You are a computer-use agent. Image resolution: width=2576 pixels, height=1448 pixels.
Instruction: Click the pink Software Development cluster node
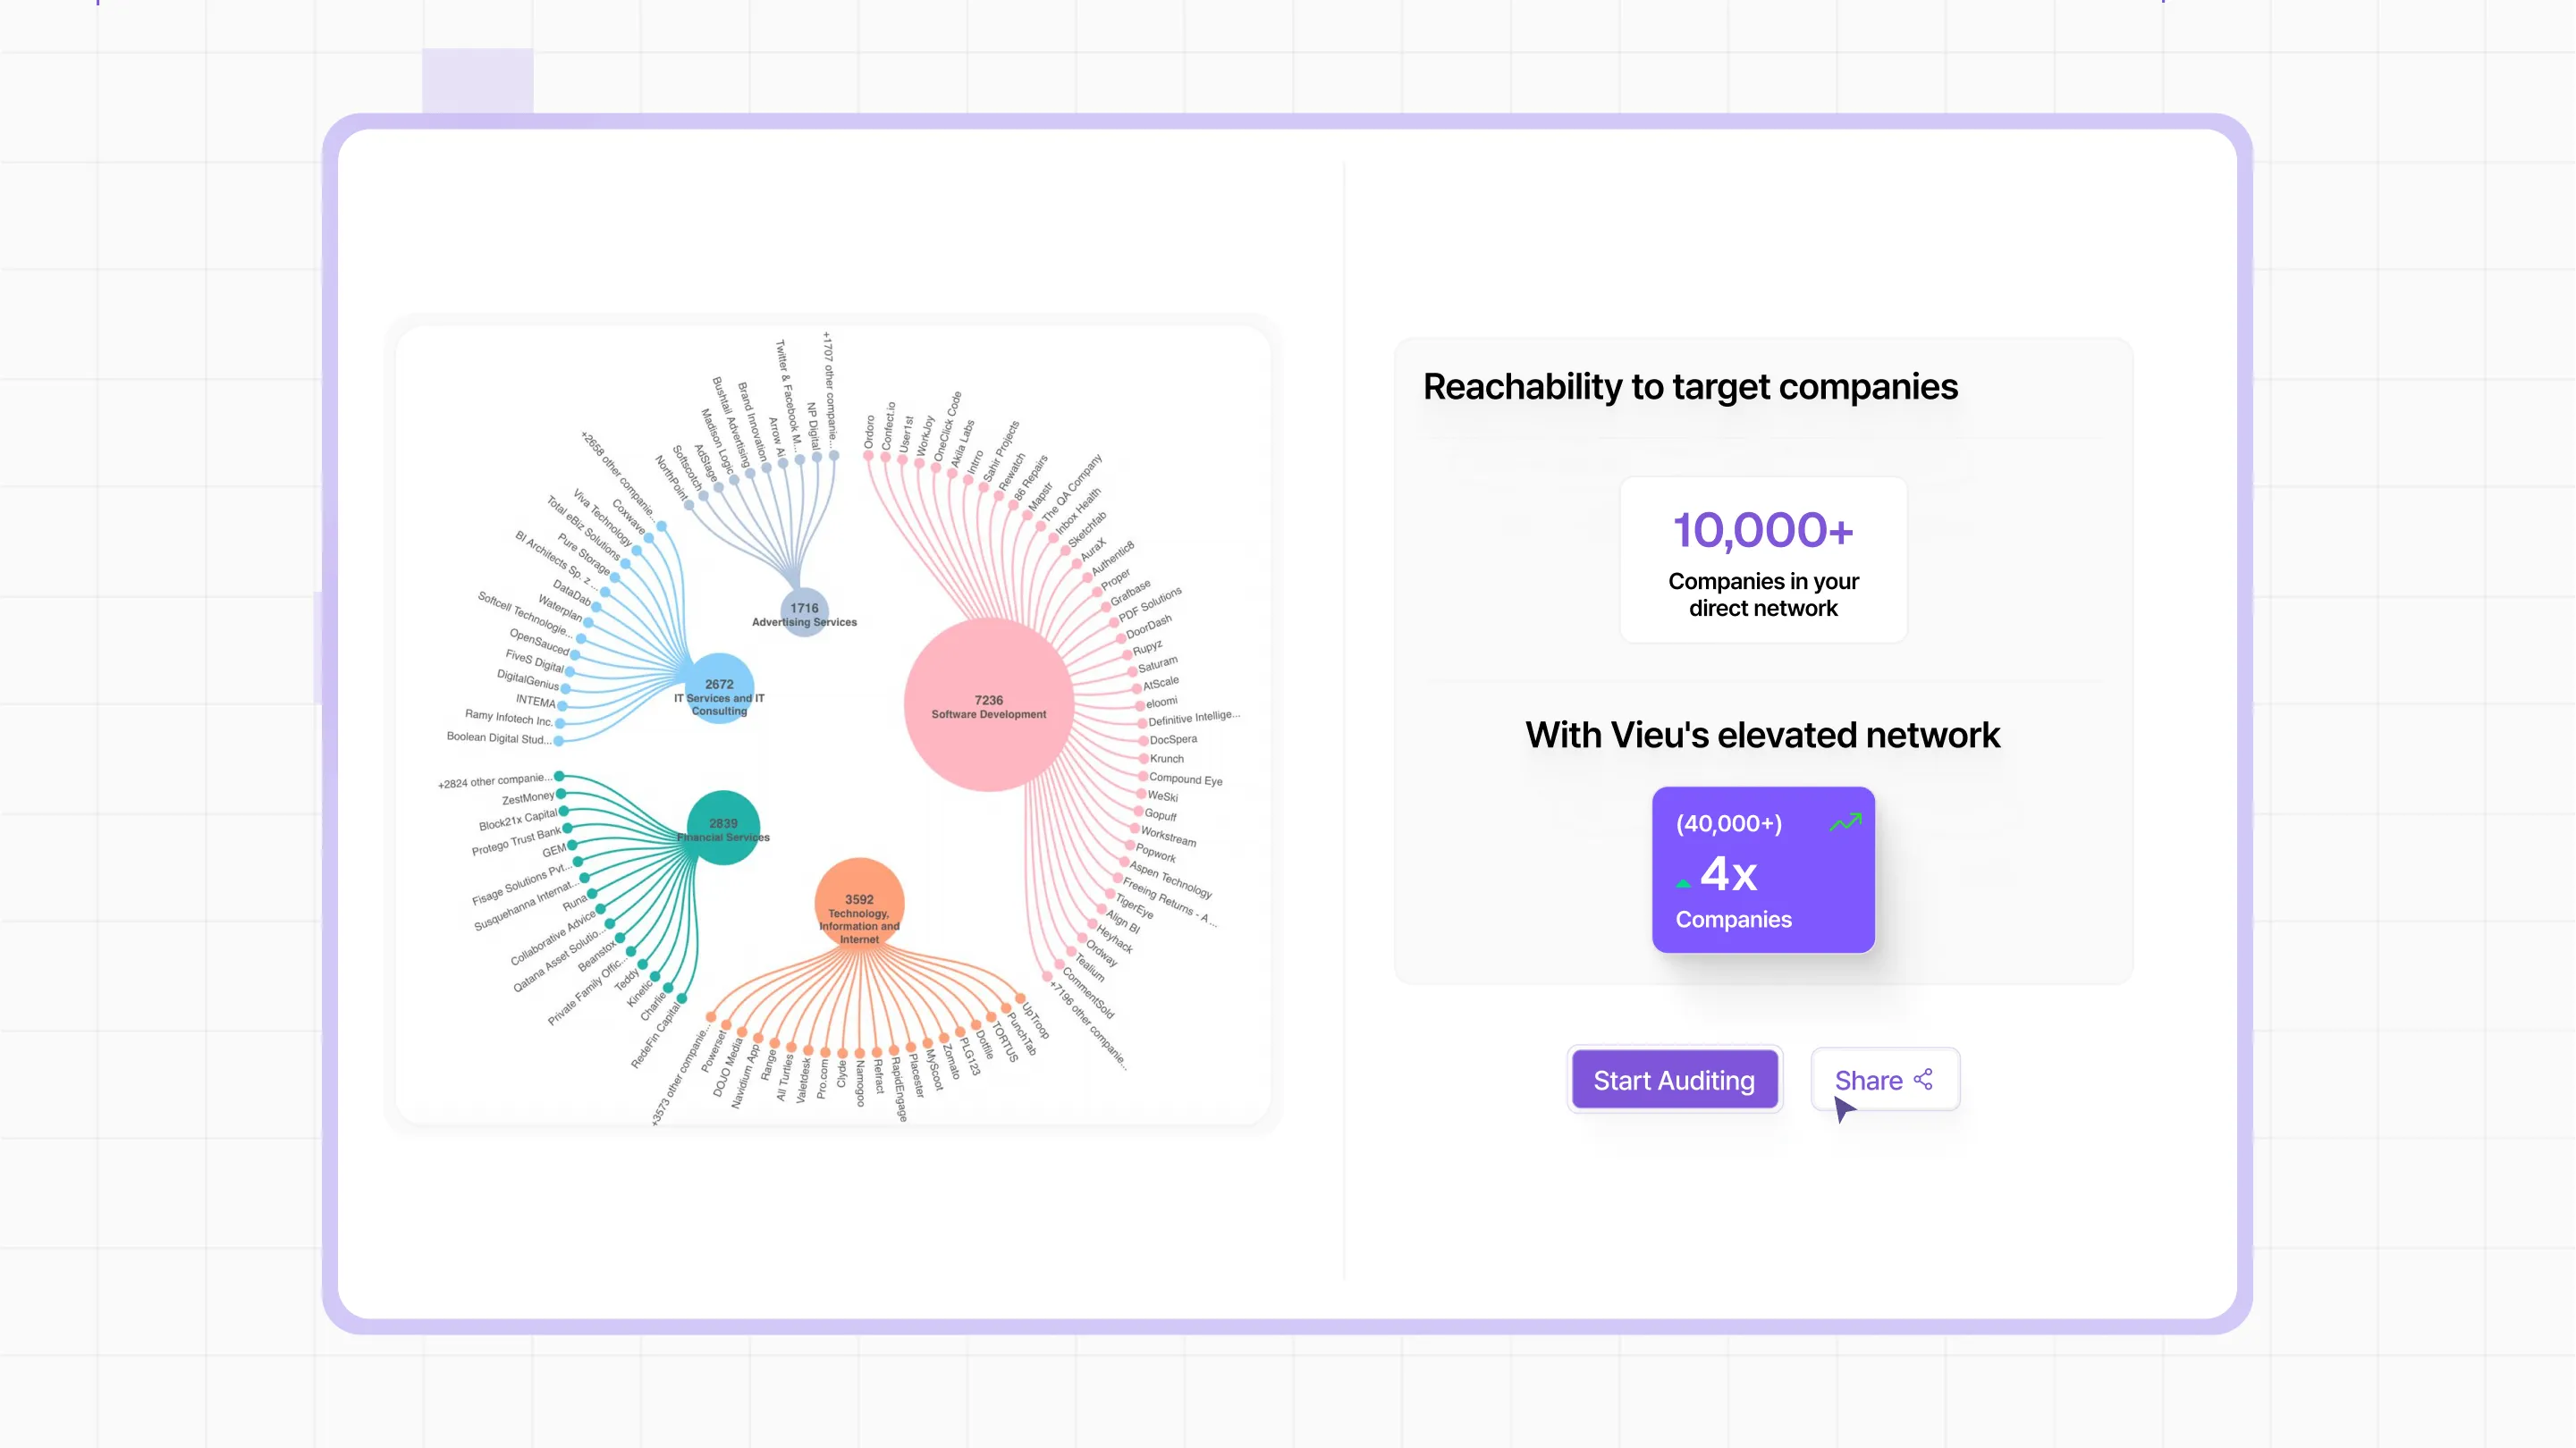click(x=988, y=703)
